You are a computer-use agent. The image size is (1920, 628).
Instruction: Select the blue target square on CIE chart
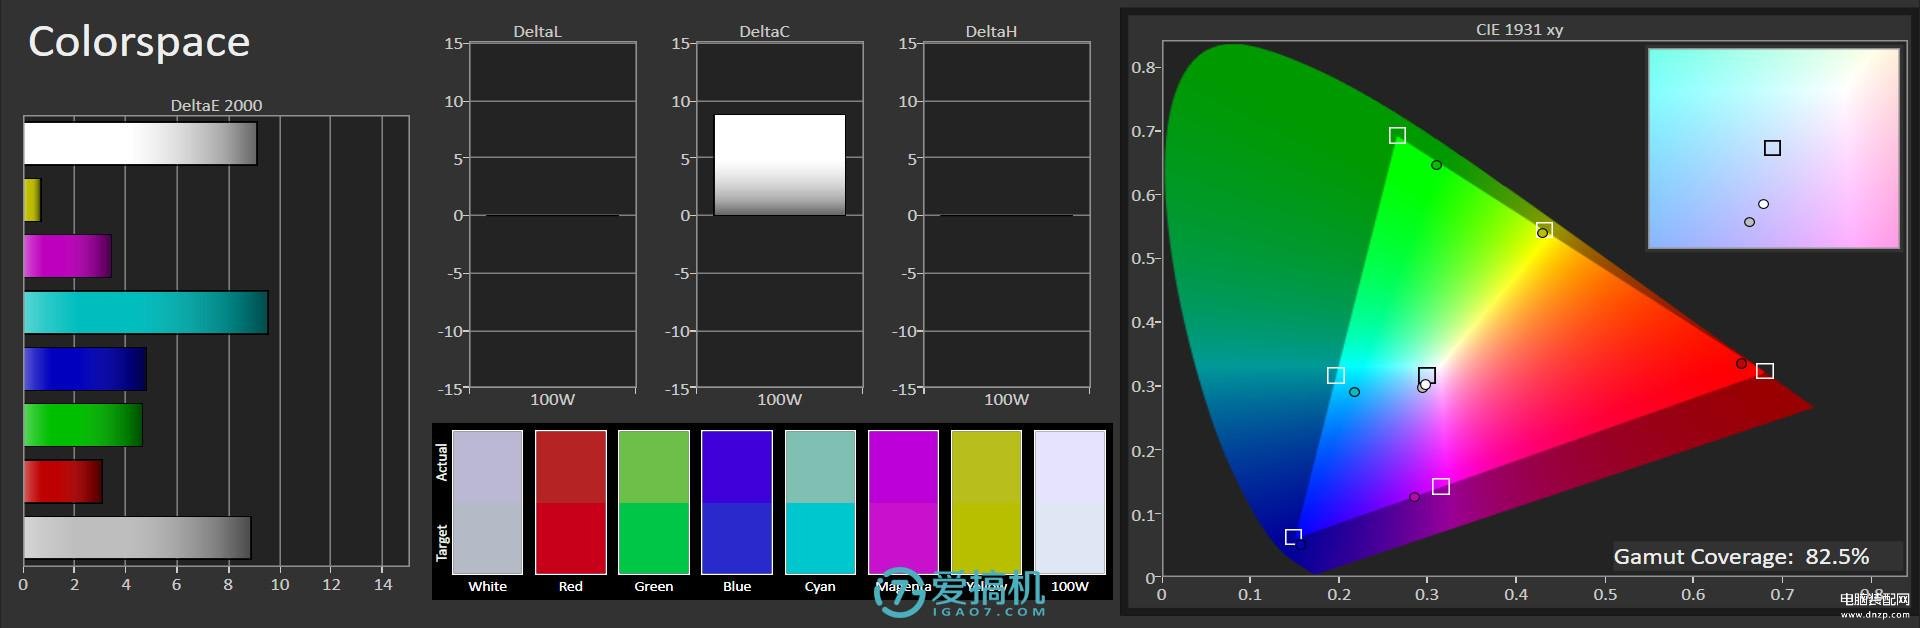1292,537
